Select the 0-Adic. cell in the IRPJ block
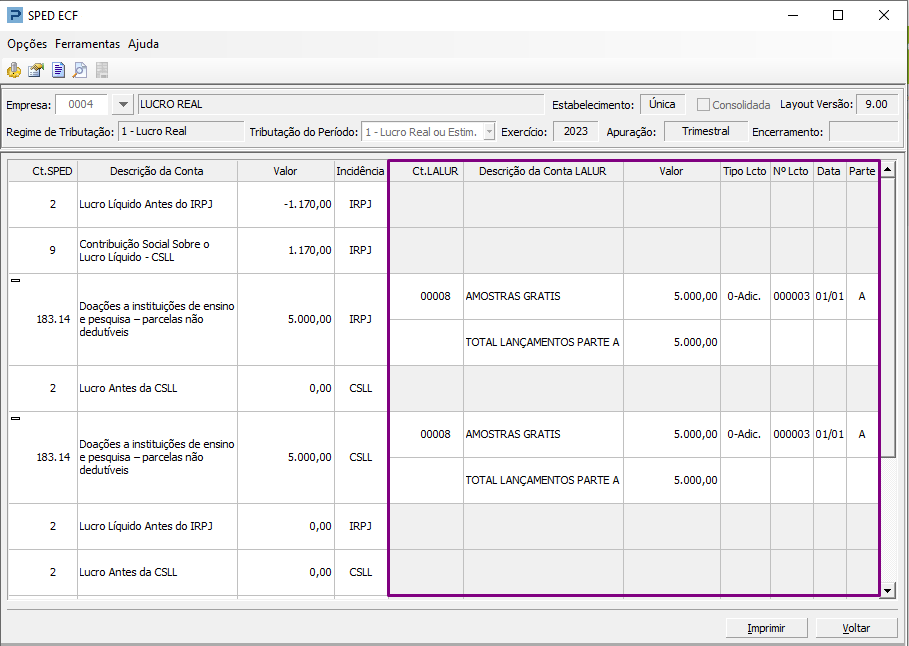The height and width of the screenshot is (646, 909). 745,296
